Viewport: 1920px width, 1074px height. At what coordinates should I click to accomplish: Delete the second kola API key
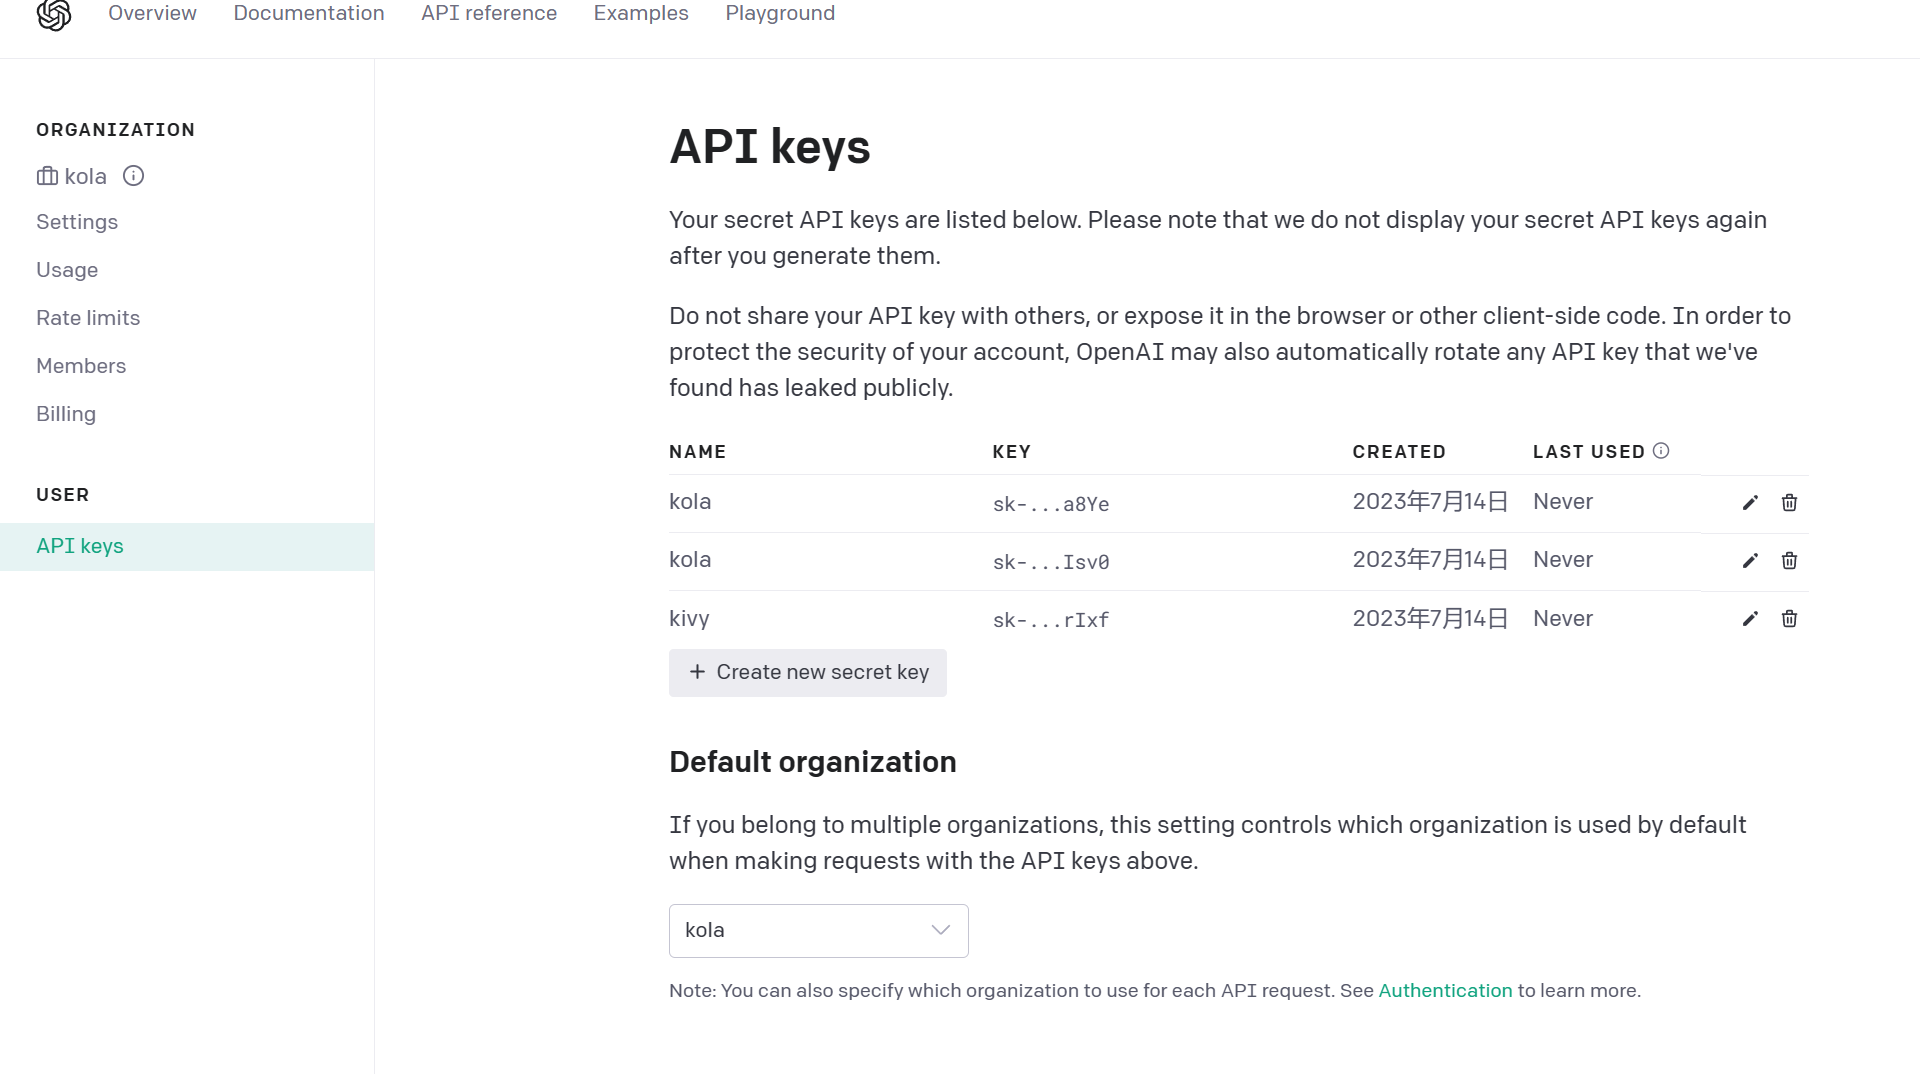click(1789, 561)
